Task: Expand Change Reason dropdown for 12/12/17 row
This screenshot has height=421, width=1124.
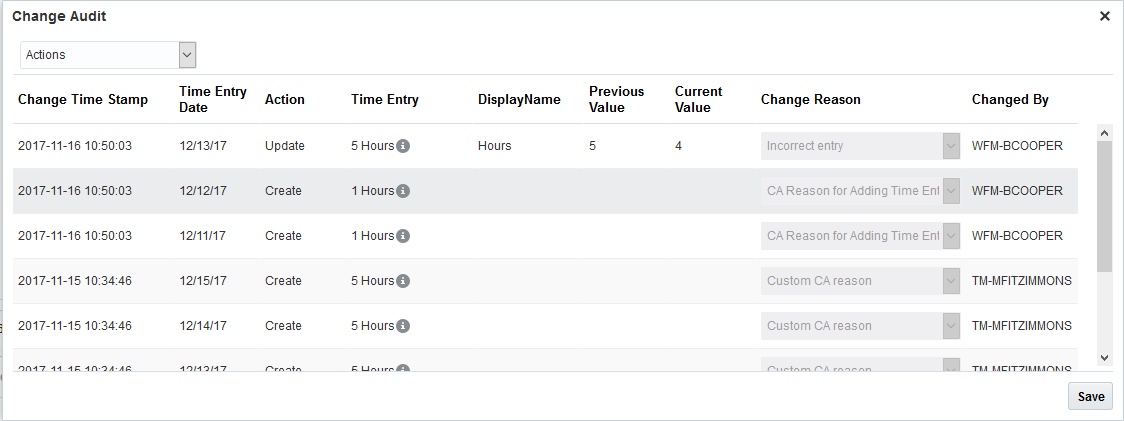Action: click(x=951, y=191)
